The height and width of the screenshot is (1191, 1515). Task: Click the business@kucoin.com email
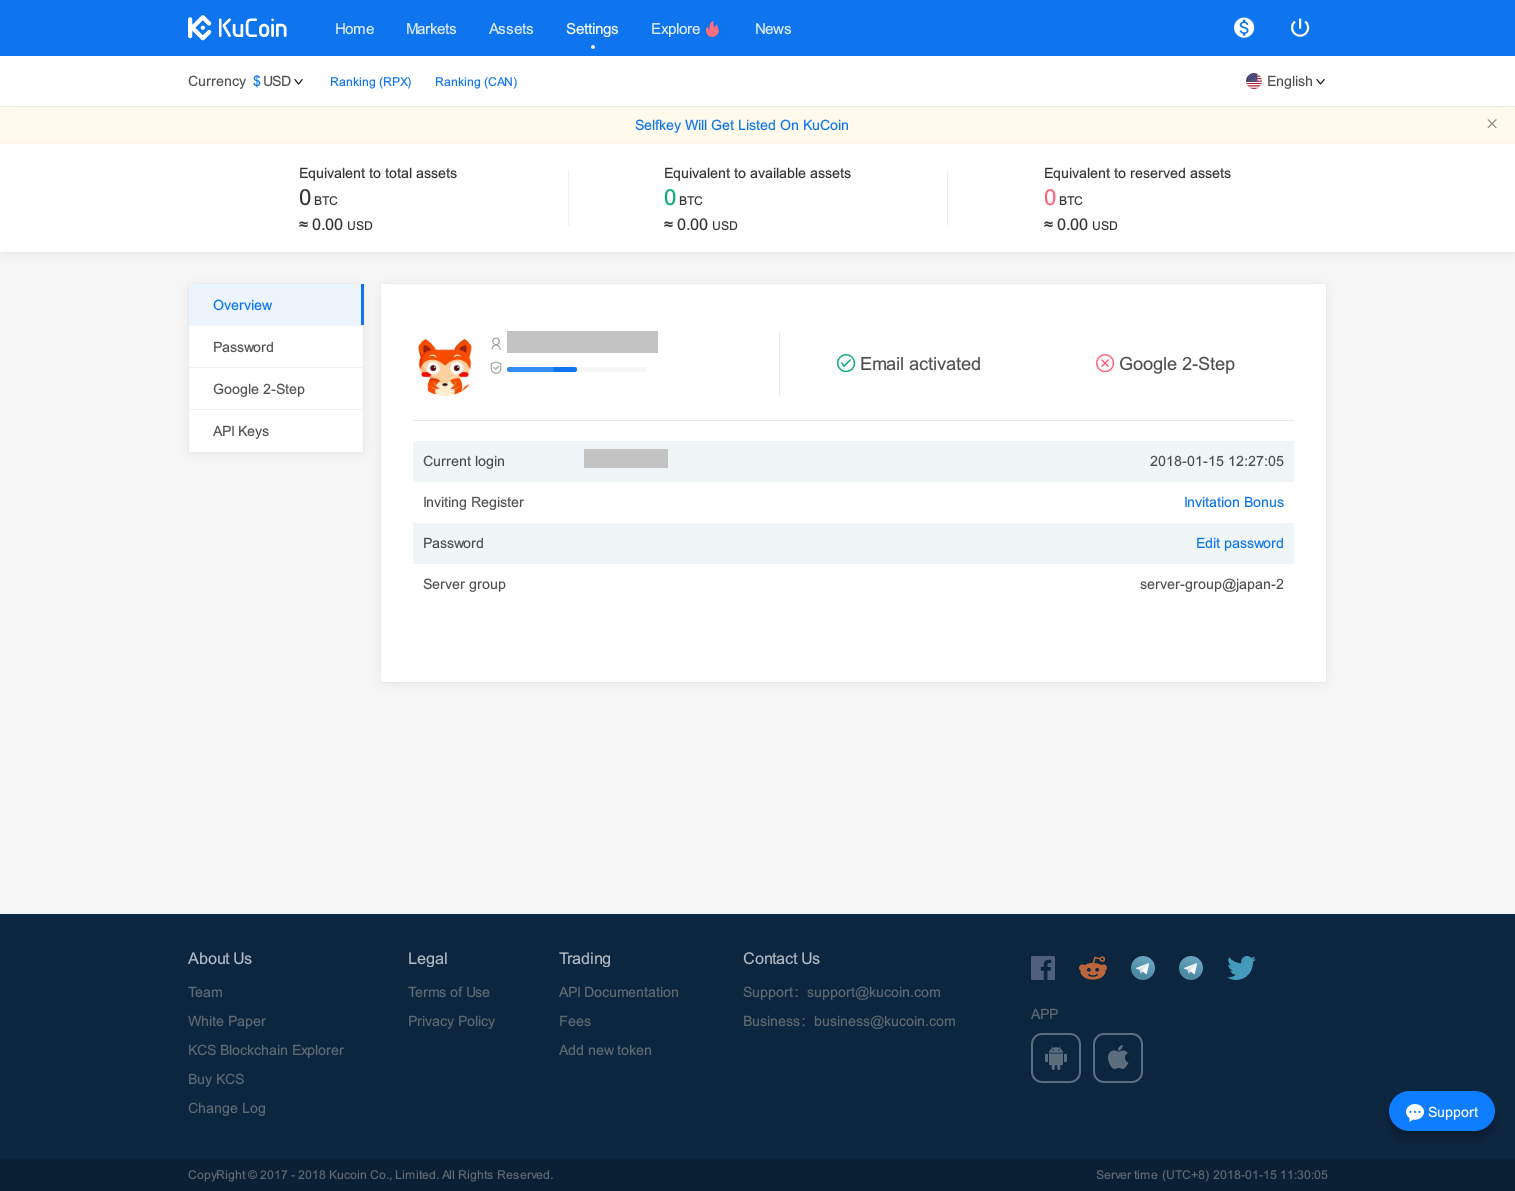pos(885,1021)
